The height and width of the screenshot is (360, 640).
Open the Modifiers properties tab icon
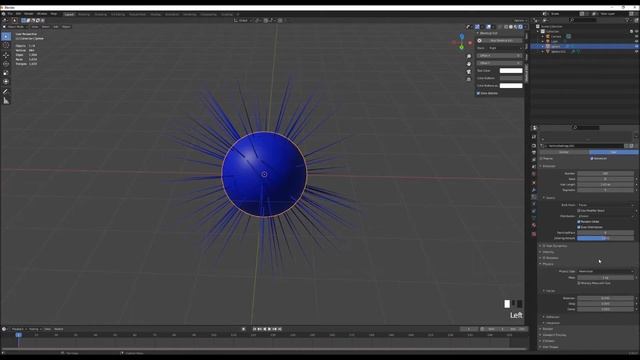click(534, 190)
